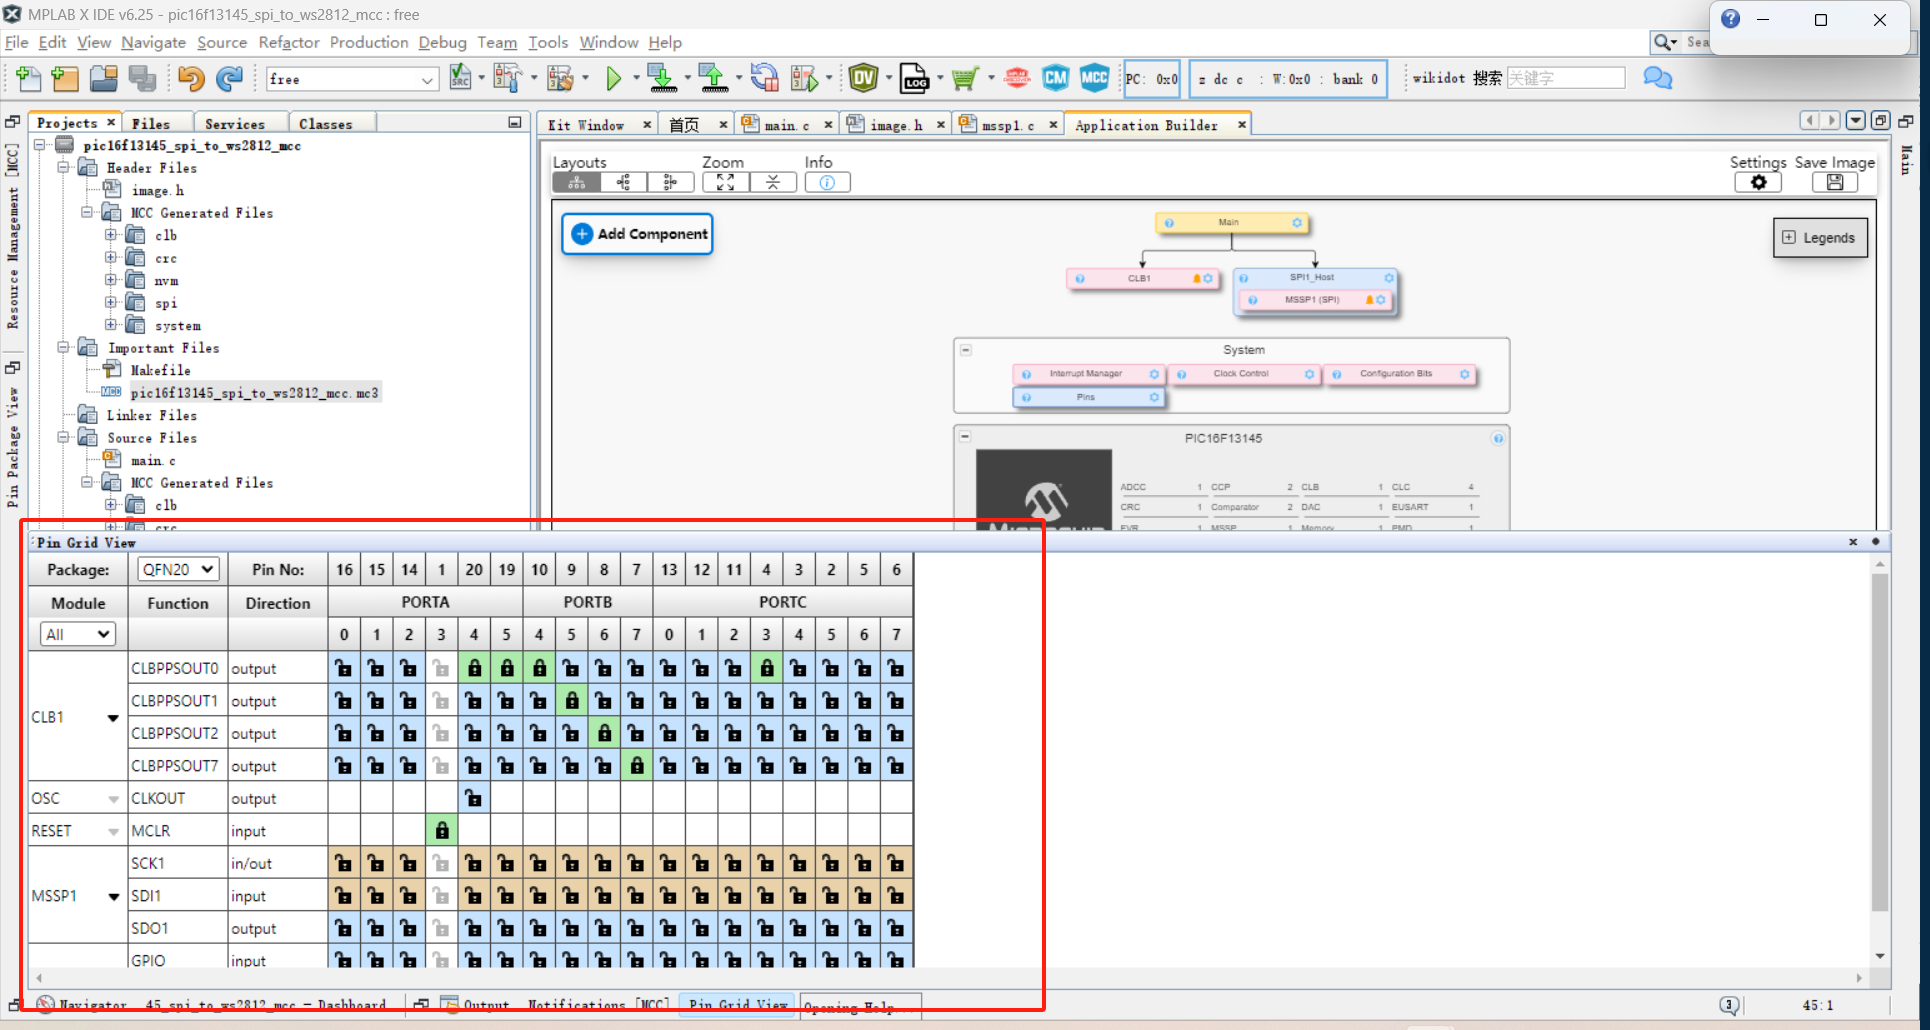Click the MCC Code Configurator icon
Image resolution: width=1930 pixels, height=1030 pixels.
1095,78
